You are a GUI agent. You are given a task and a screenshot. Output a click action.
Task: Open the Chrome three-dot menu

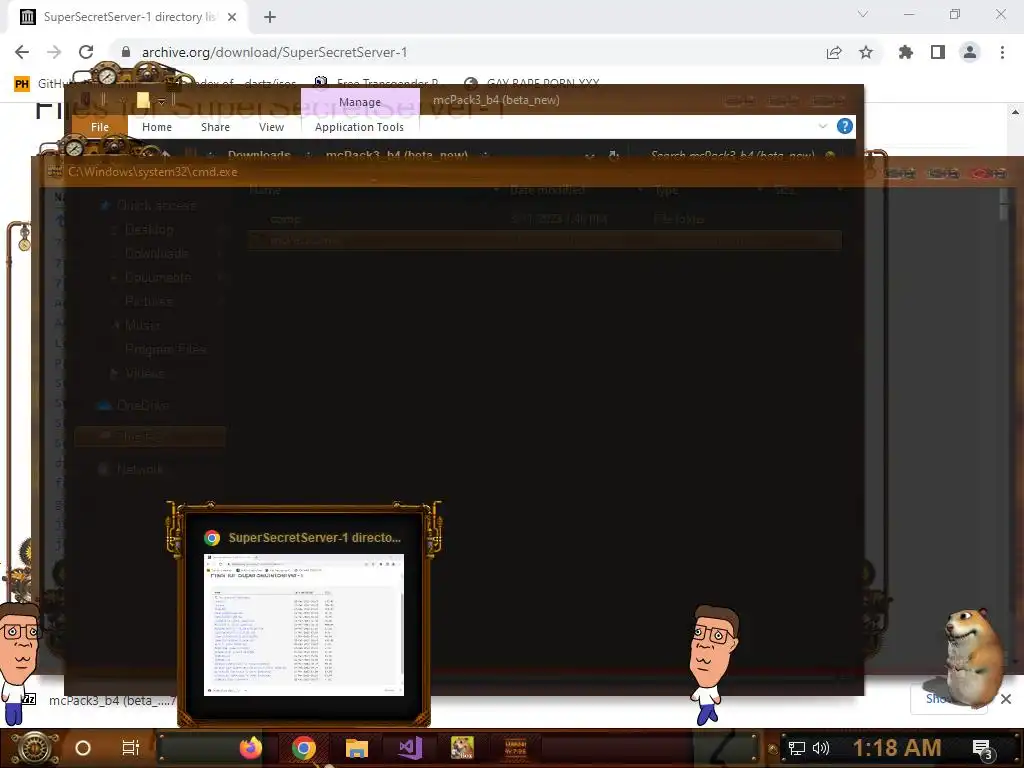click(x=1002, y=52)
